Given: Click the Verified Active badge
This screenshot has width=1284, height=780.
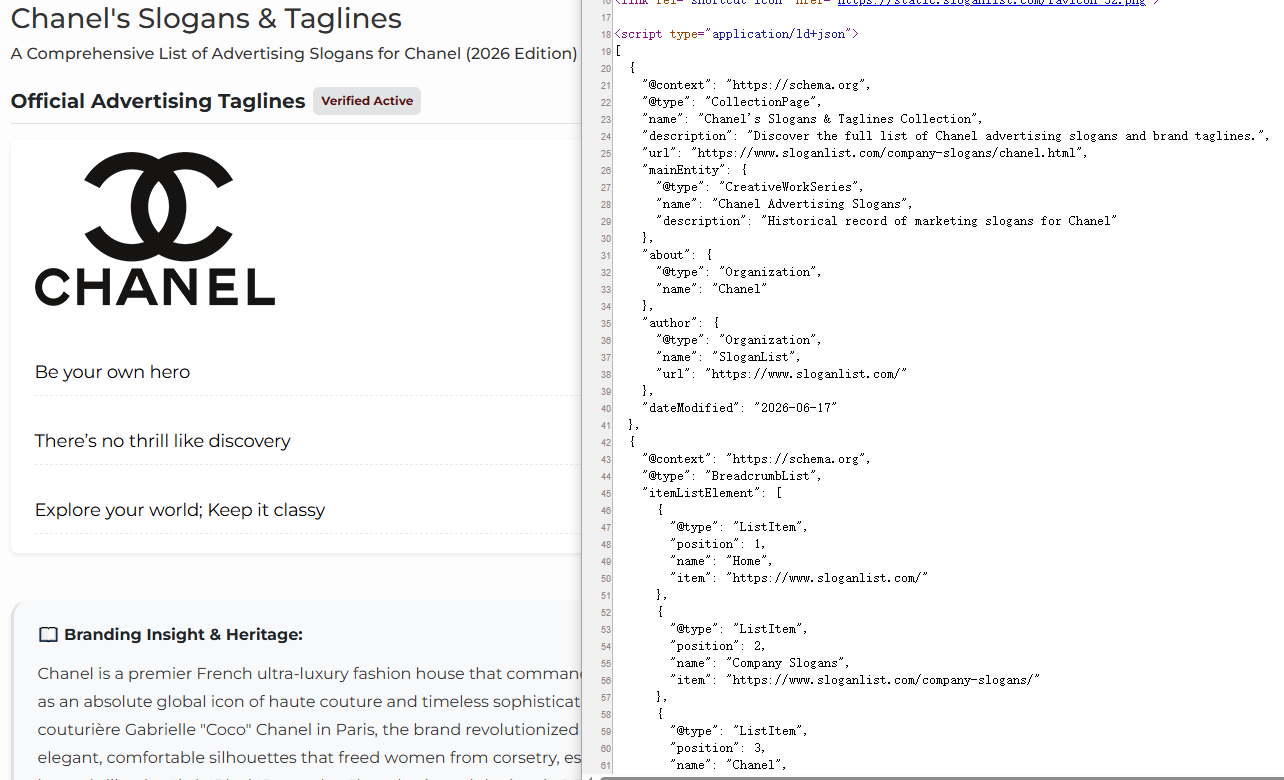Looking at the screenshot, I should tap(367, 101).
